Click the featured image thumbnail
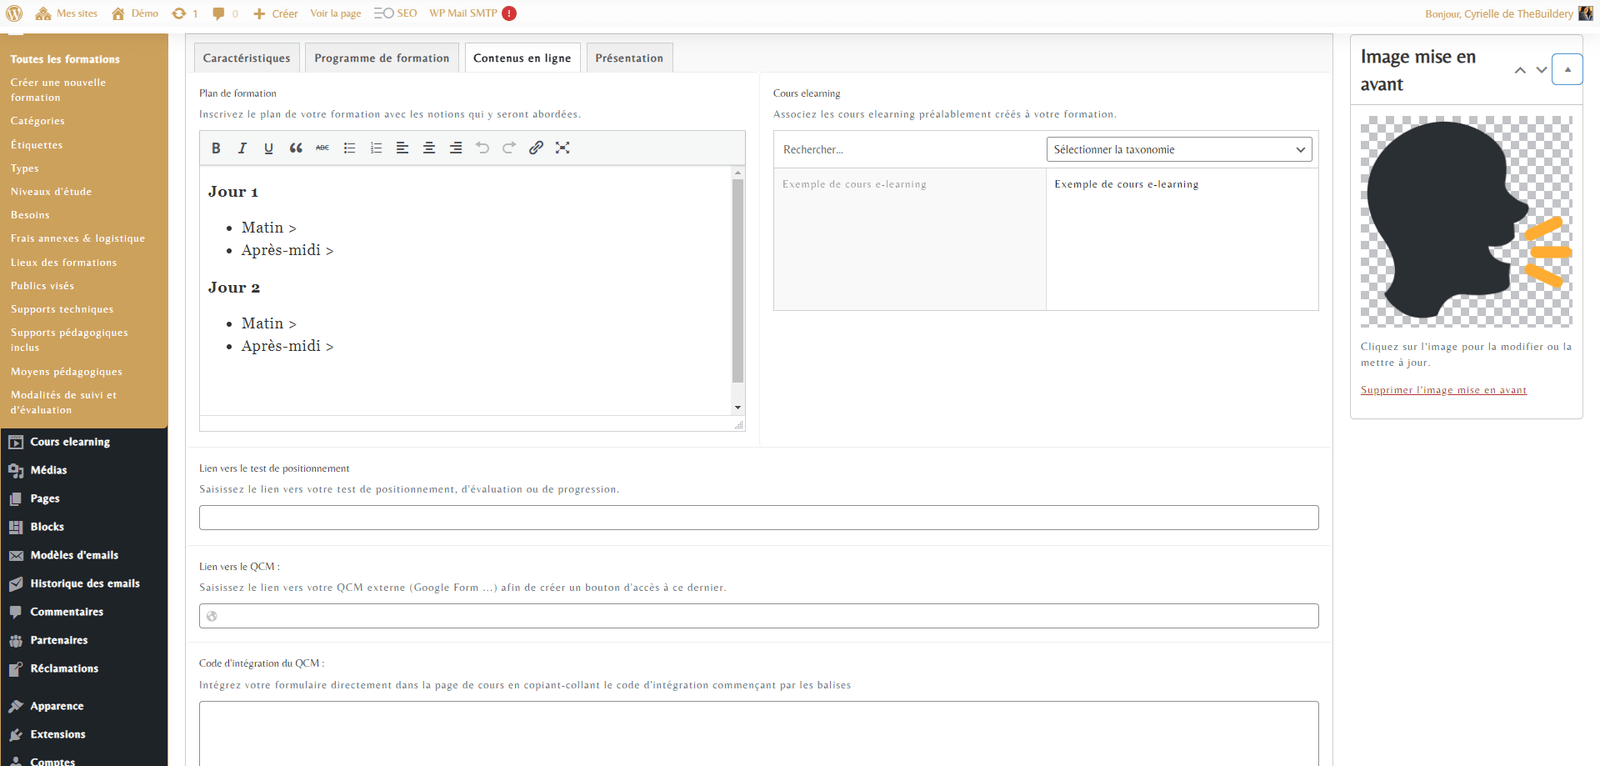This screenshot has height=766, width=1600. 1466,222
